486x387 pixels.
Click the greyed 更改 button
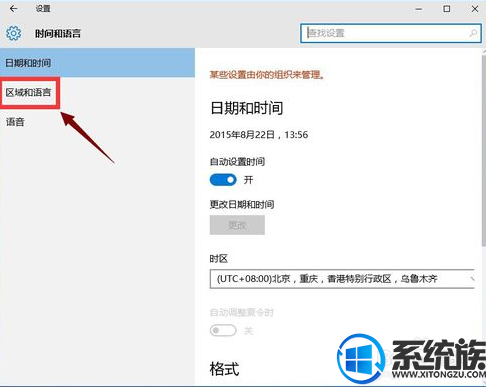pyautogui.click(x=237, y=225)
